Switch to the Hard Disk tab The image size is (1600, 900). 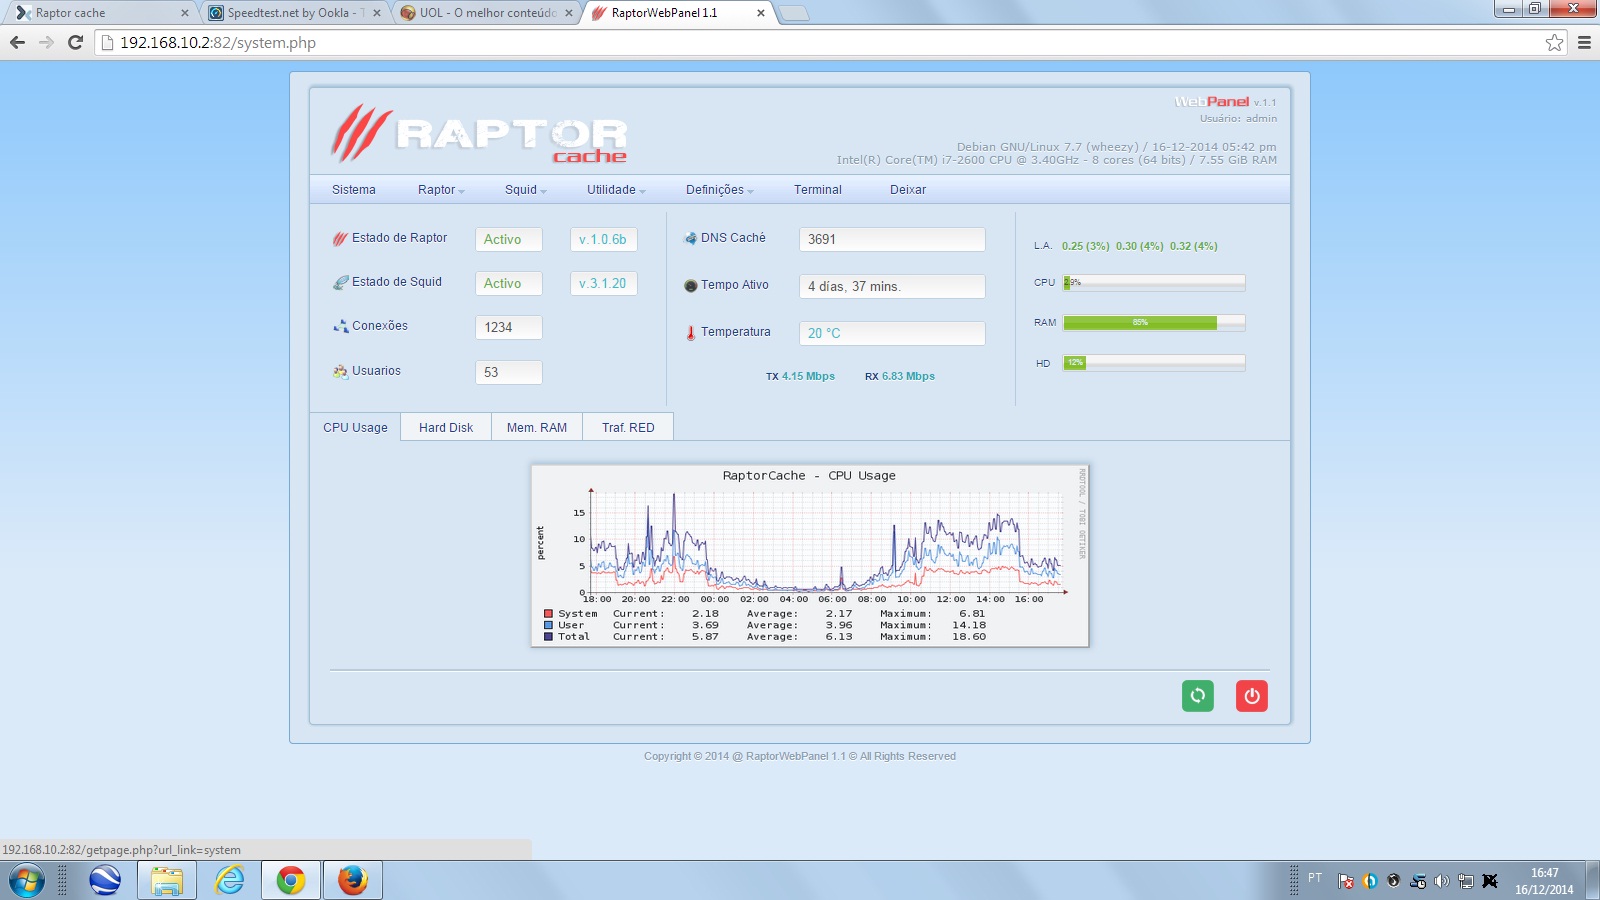tap(446, 428)
